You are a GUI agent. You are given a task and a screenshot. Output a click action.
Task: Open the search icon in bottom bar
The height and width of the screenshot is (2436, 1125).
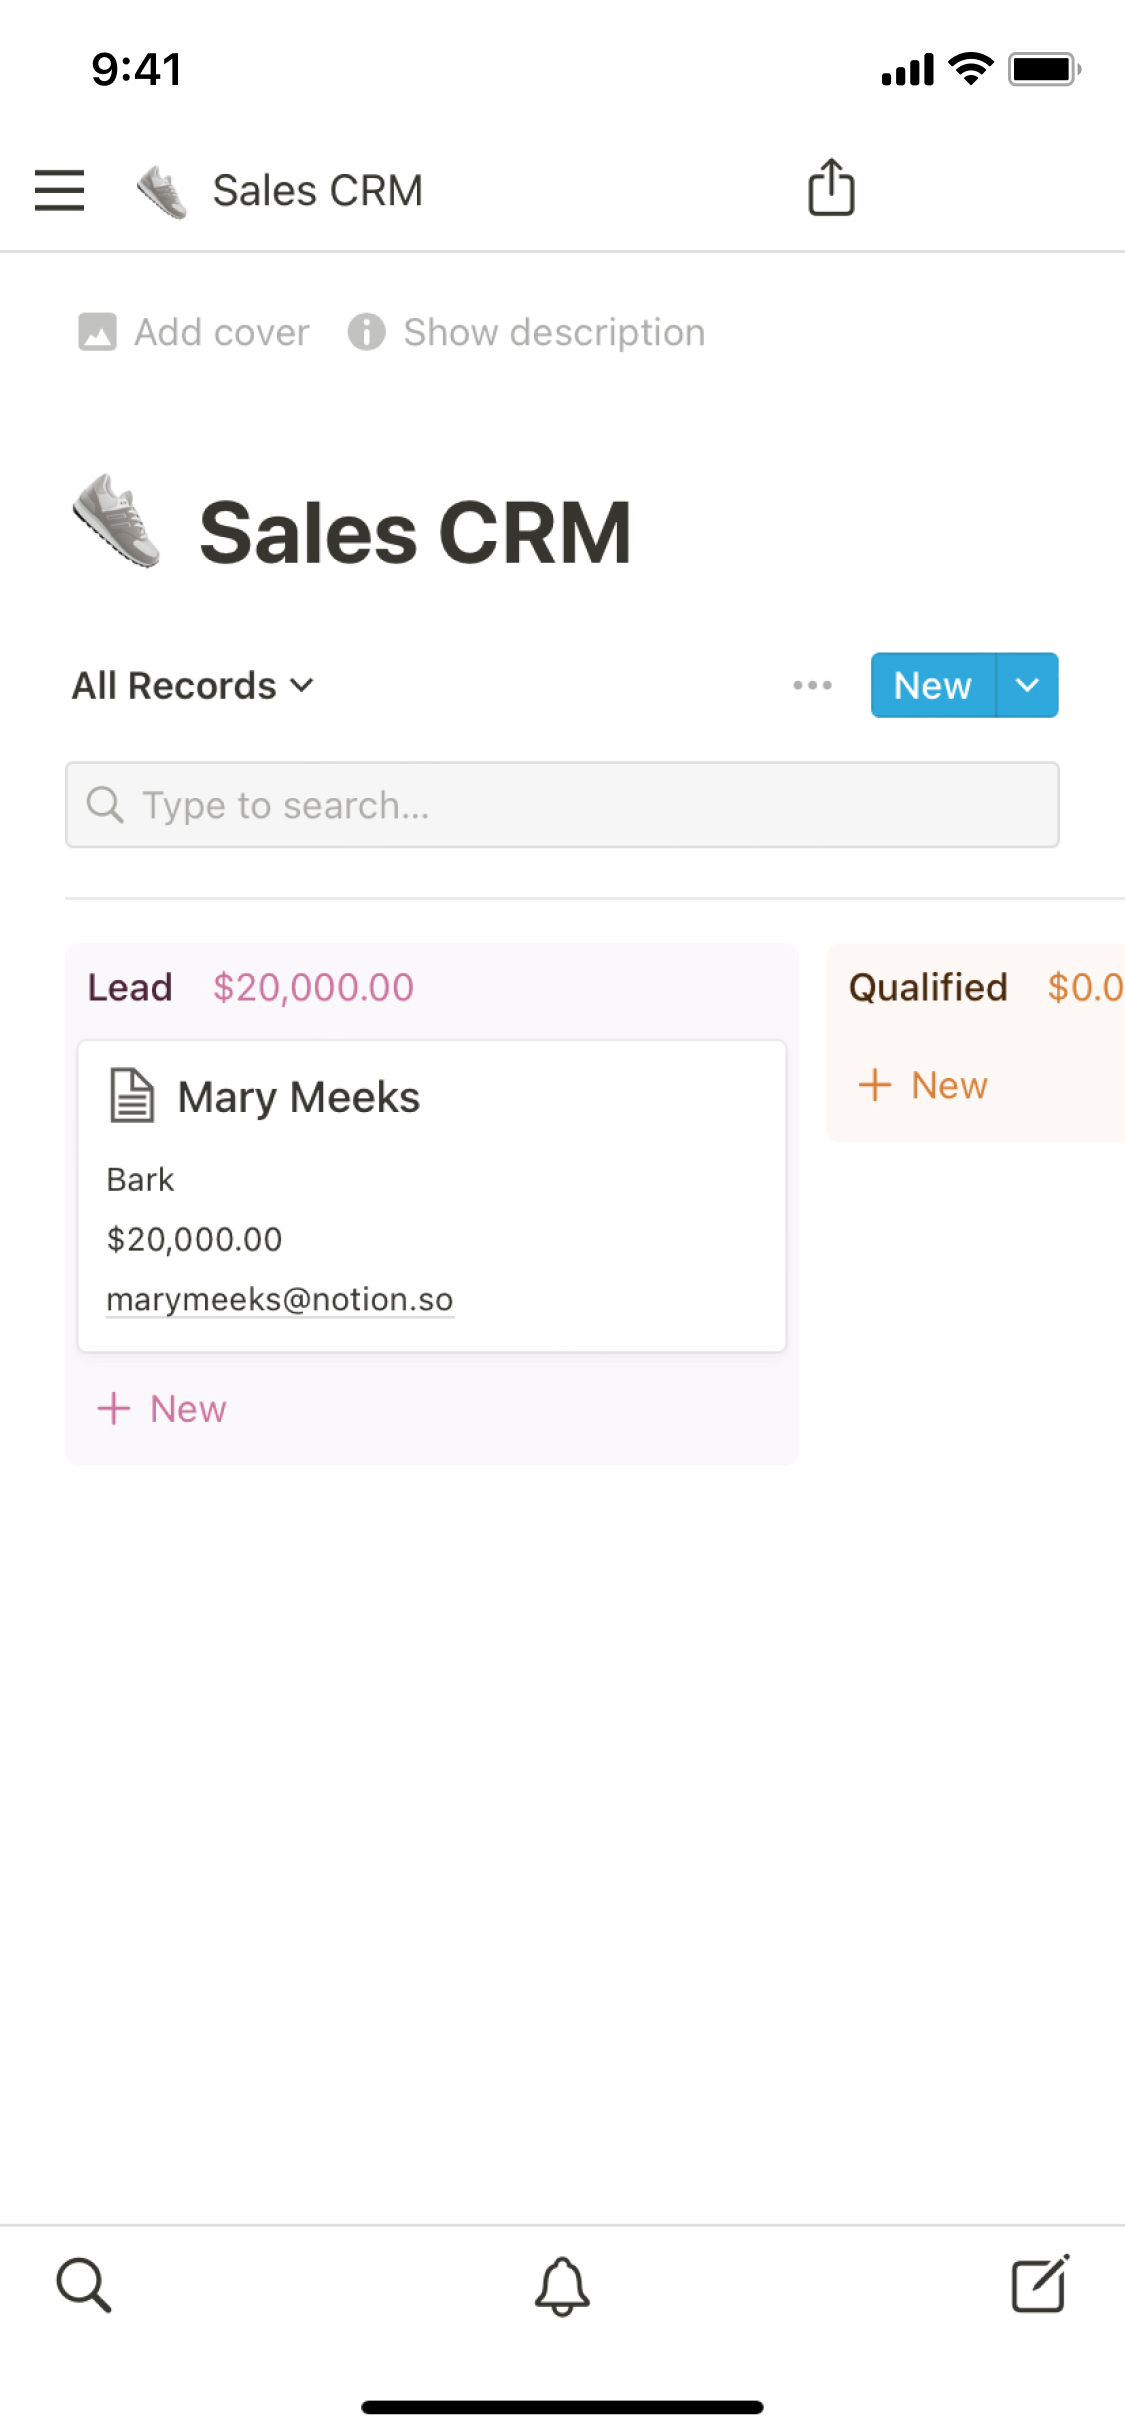(x=83, y=2284)
